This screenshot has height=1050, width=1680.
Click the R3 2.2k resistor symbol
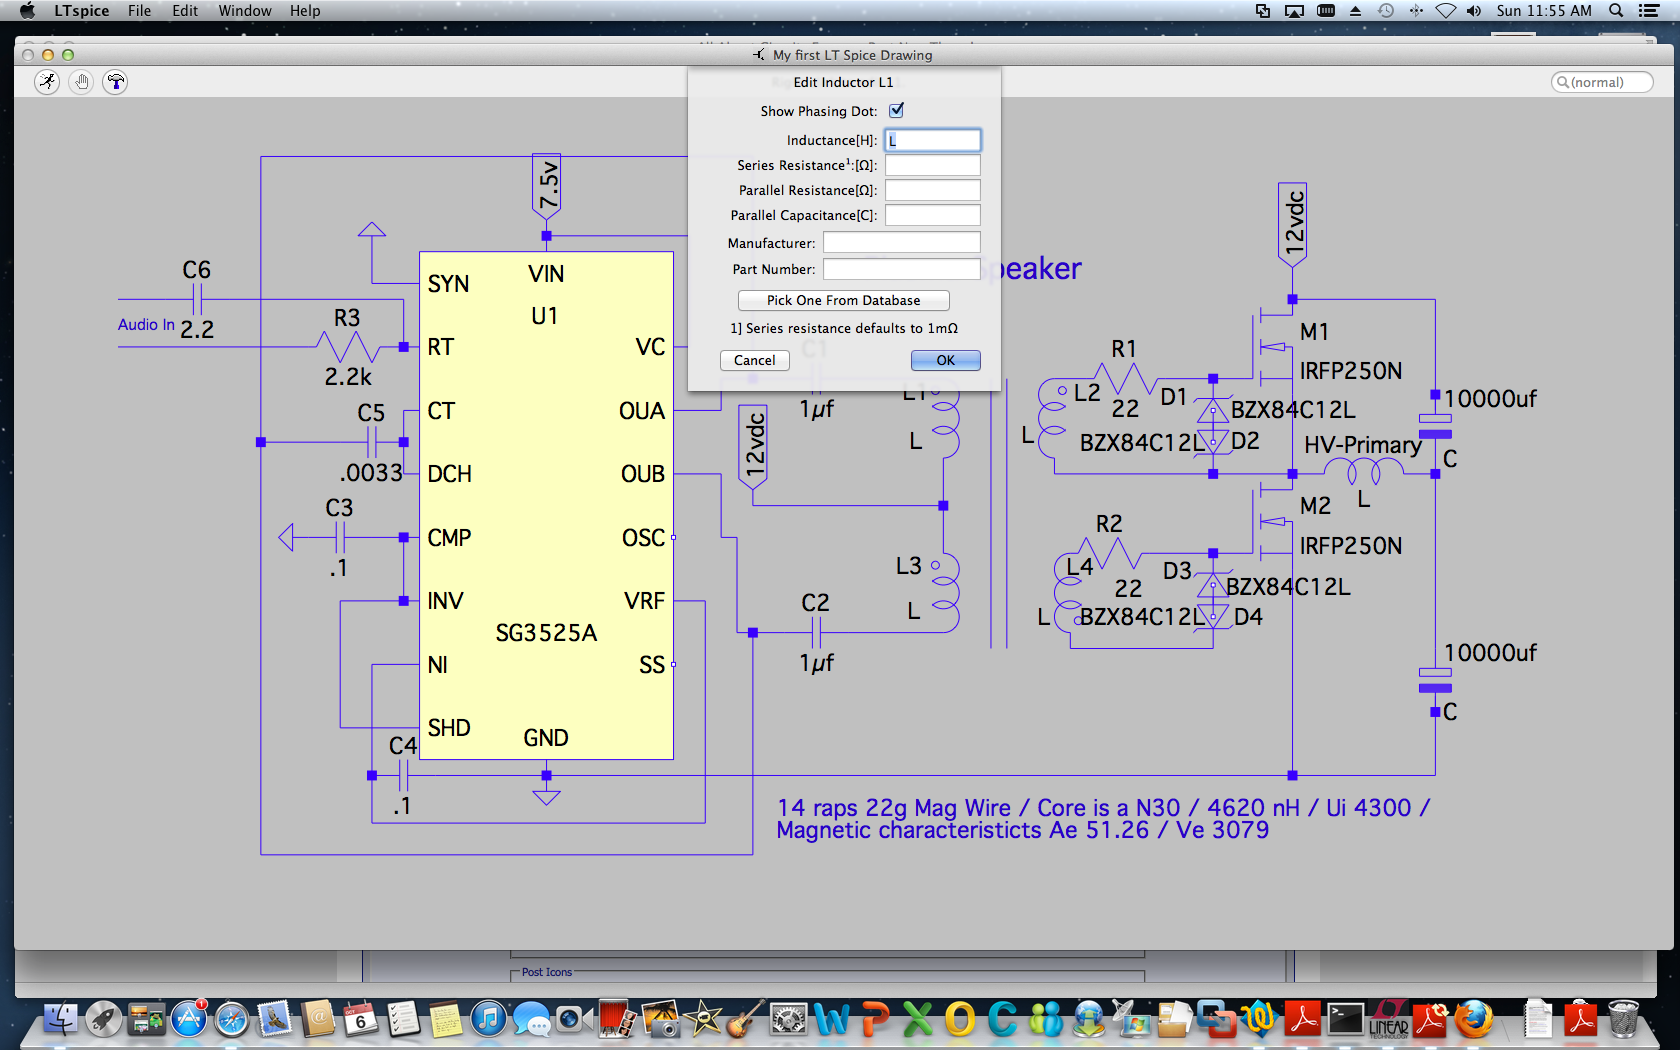(347, 347)
